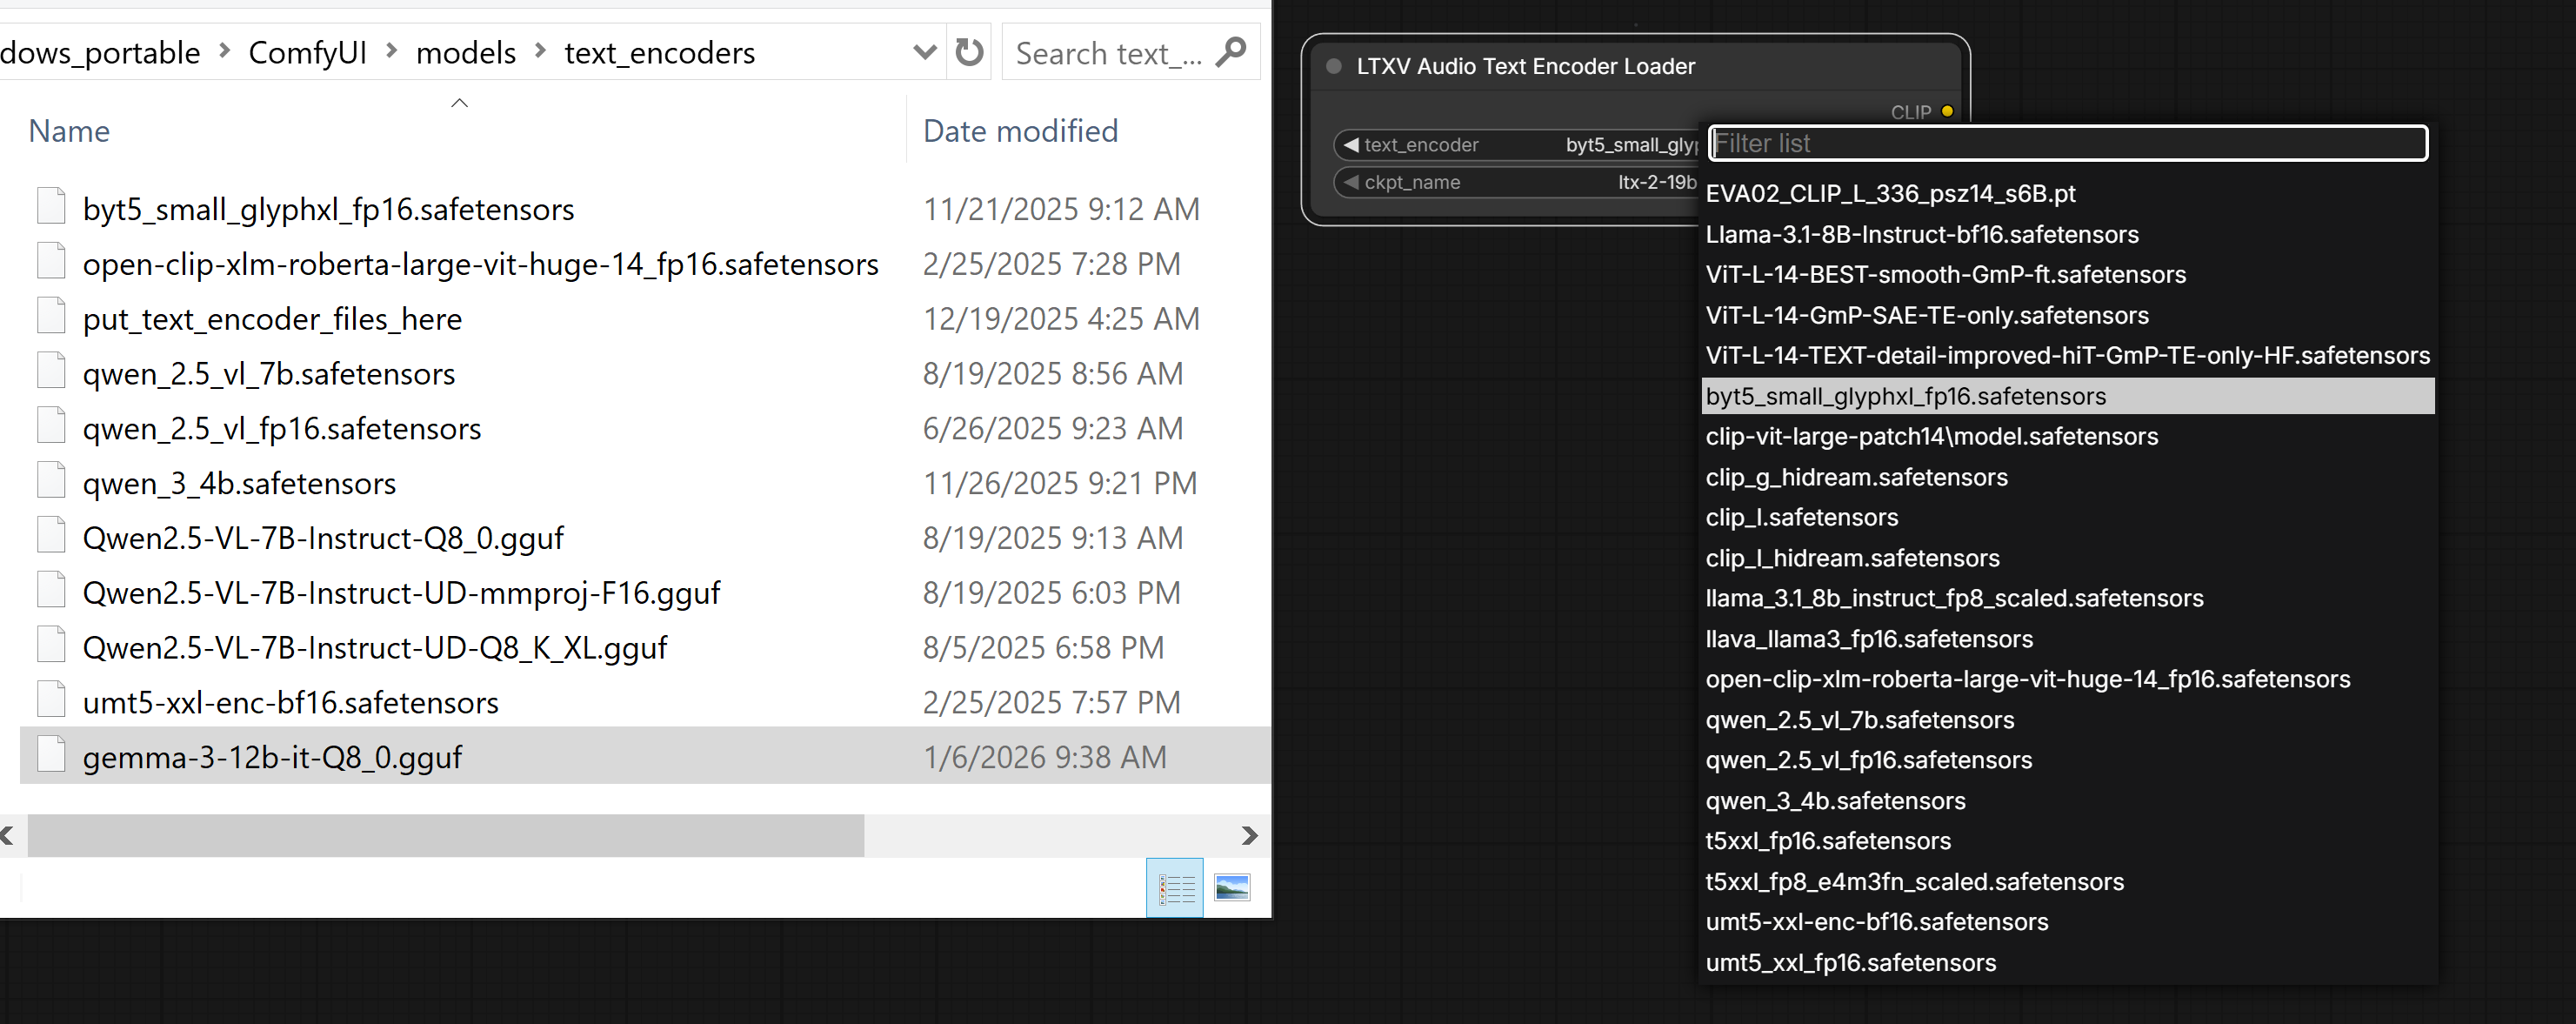Click file icon of gemma-3-12b-it-Q8_0.gguf
The width and height of the screenshot is (2576, 1024).
click(51, 756)
